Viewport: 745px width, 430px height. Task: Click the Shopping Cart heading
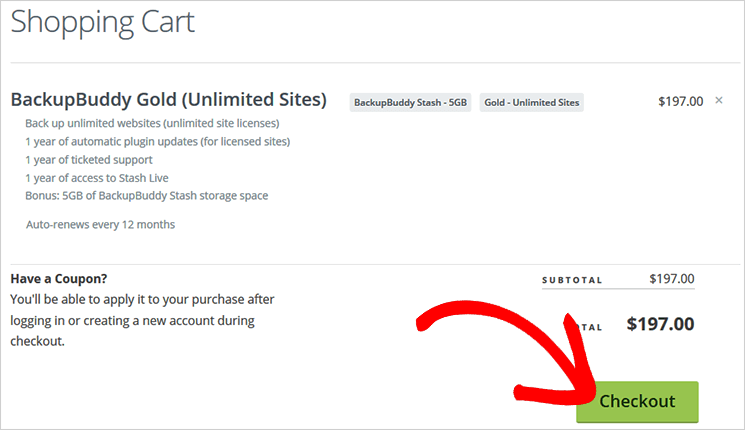(x=103, y=22)
